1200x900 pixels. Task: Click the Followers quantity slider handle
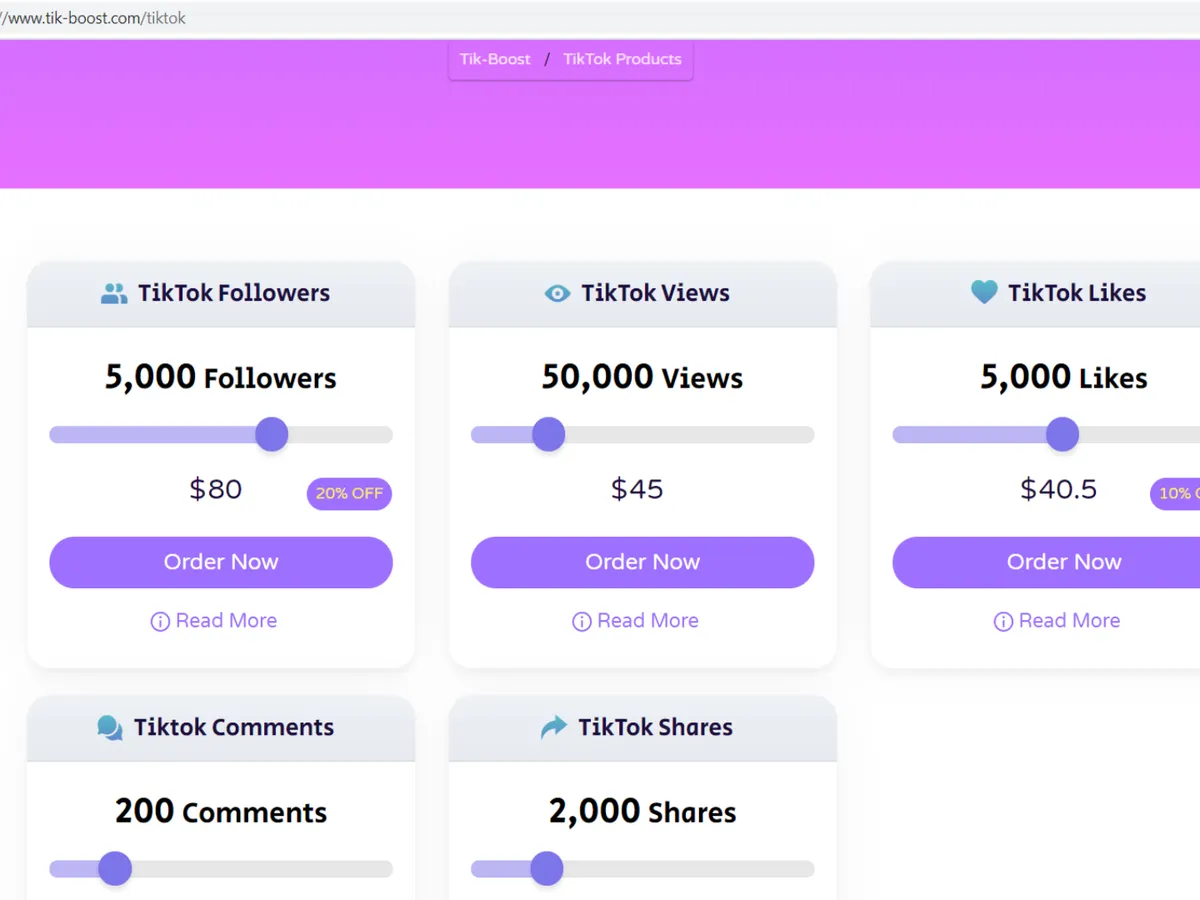pos(271,435)
